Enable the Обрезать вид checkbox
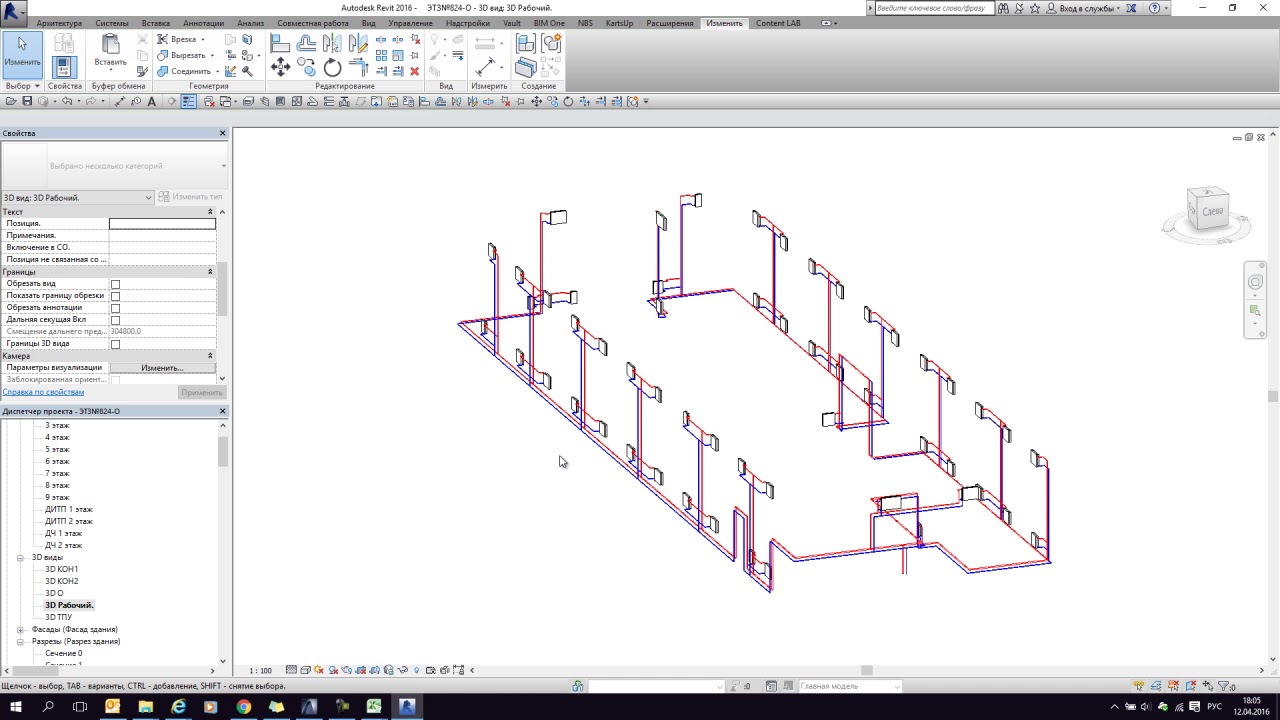This screenshot has width=1280, height=720. pos(115,284)
